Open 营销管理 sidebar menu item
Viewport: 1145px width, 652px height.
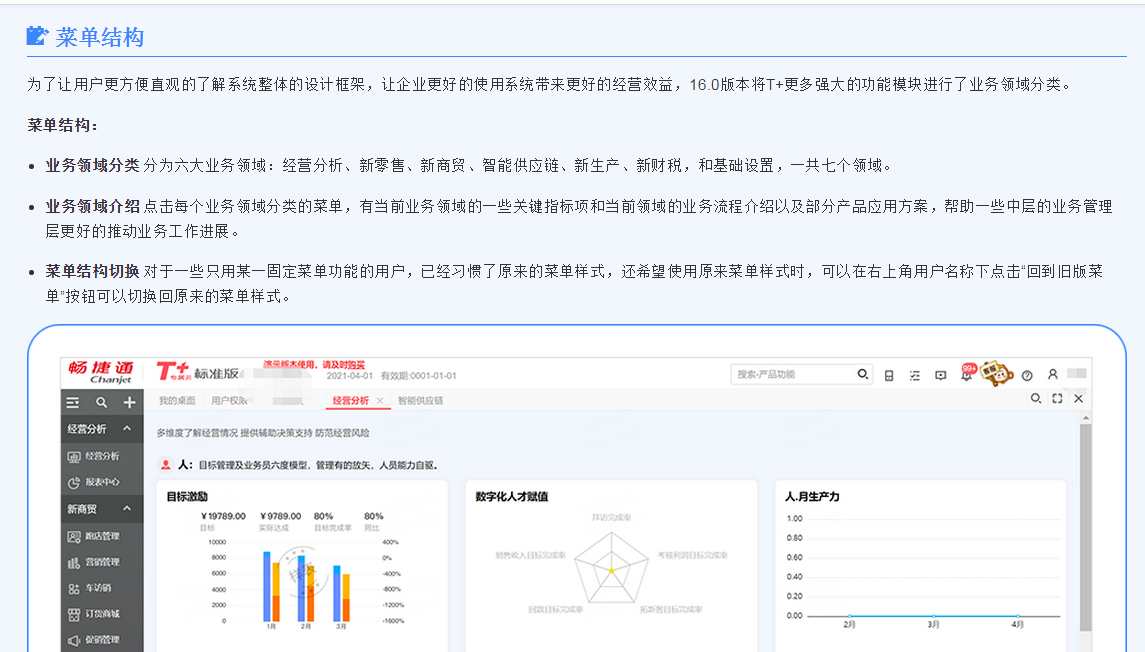[x=102, y=563]
